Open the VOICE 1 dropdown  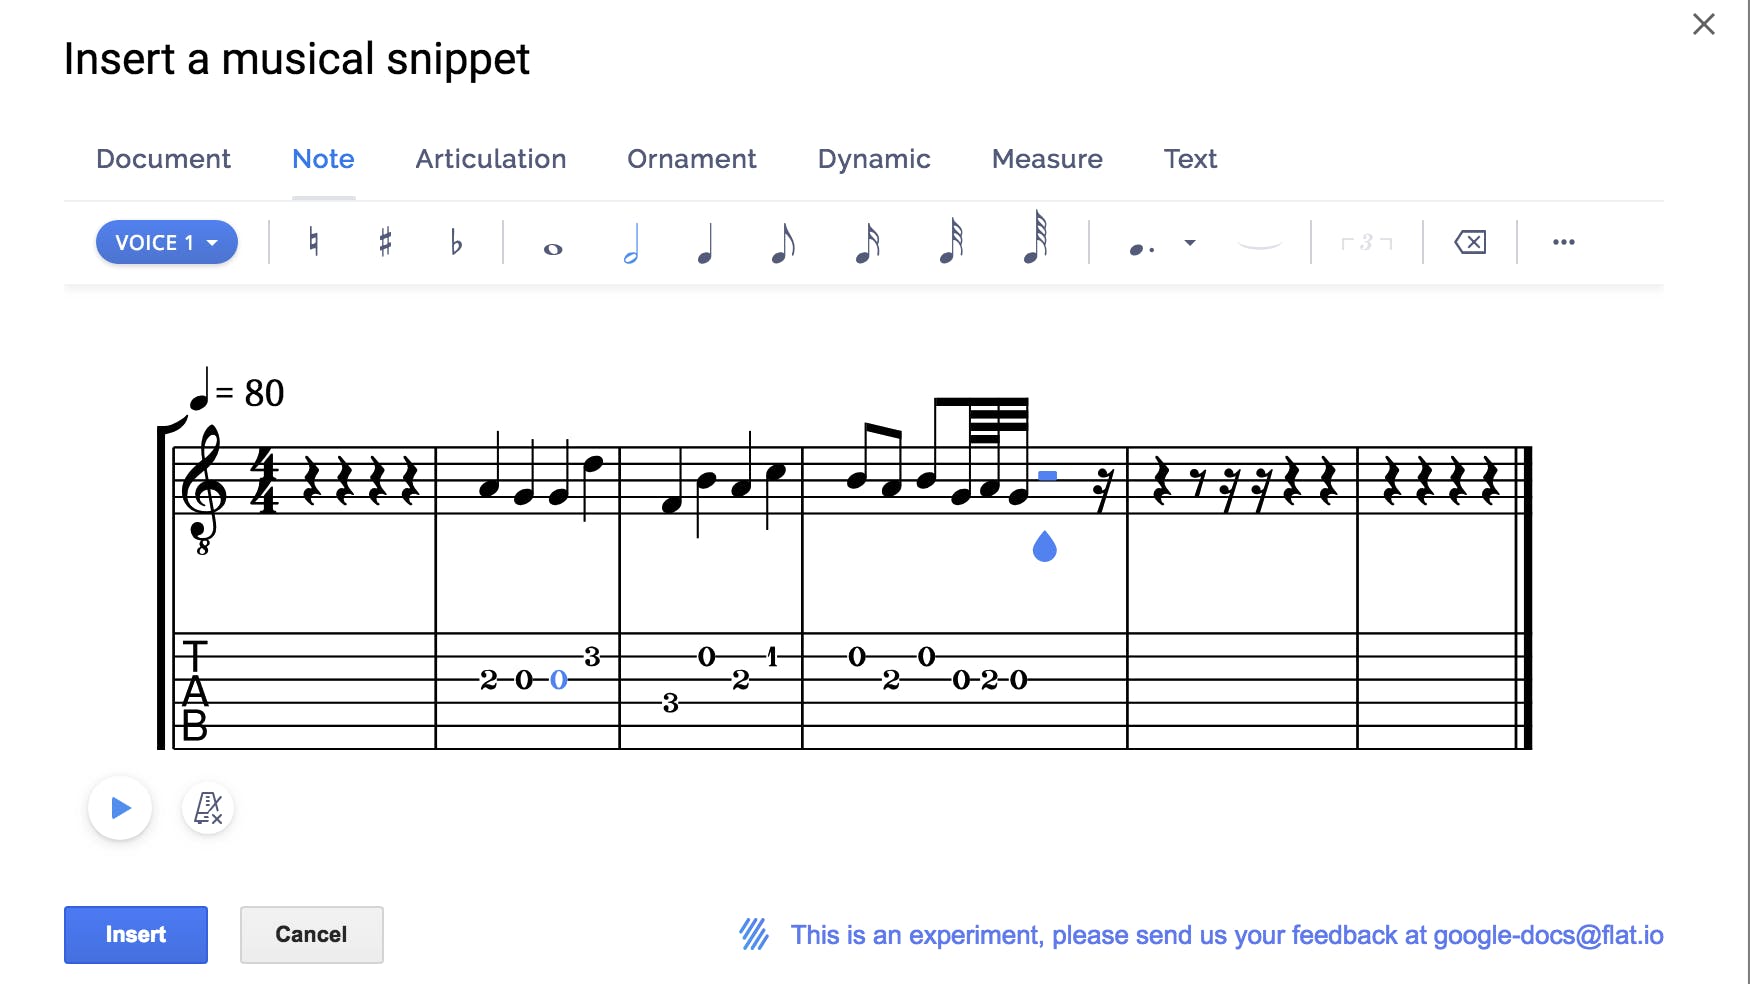(167, 242)
